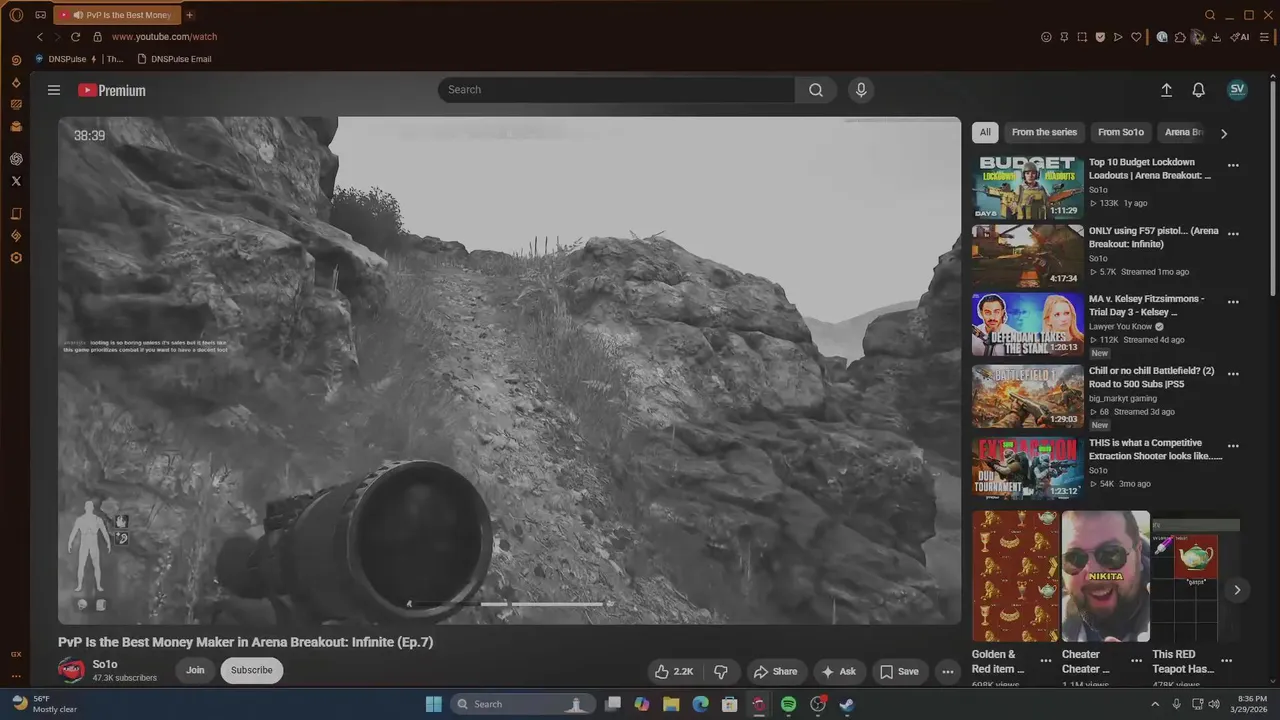The height and width of the screenshot is (720, 1280).
Task: Open options for MA v. Kelsey Fitzsimmons video
Action: [x=1233, y=302]
